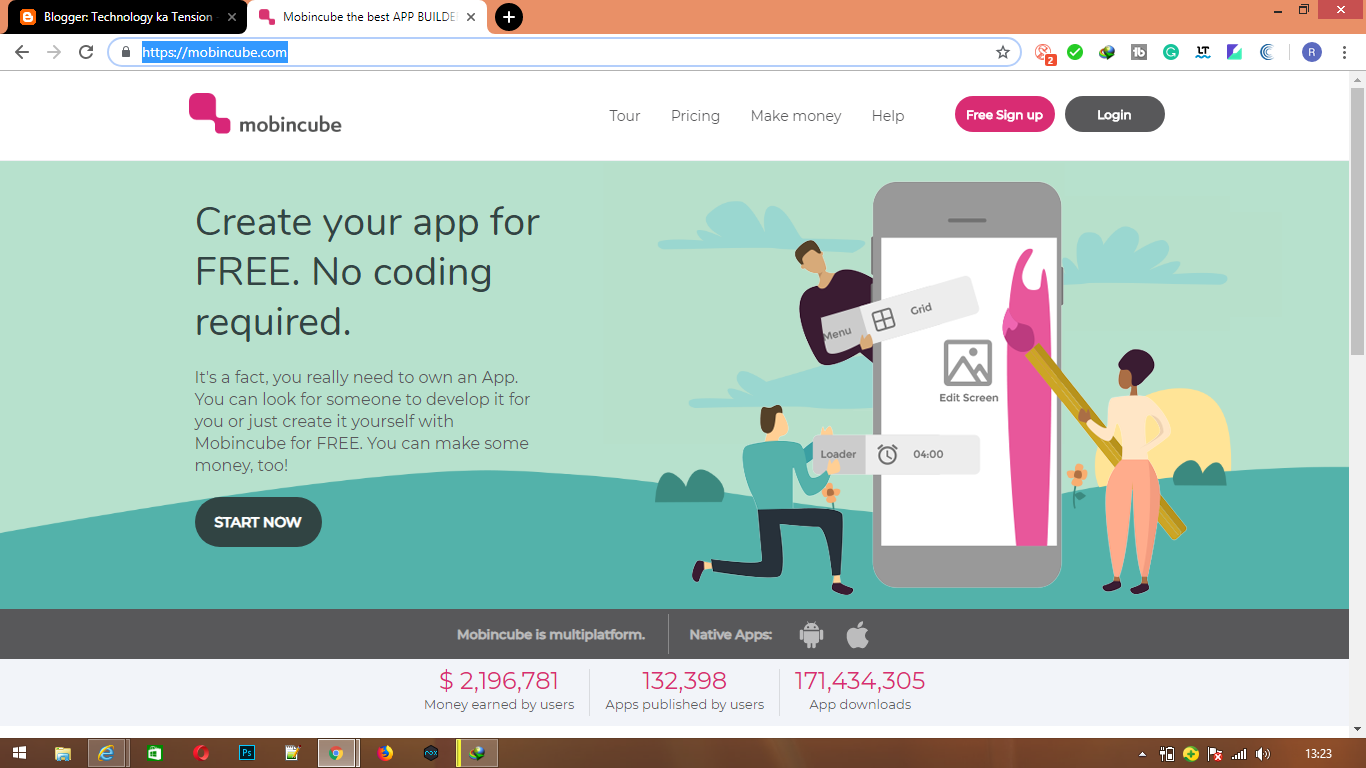Go to Make money page

[796, 116]
